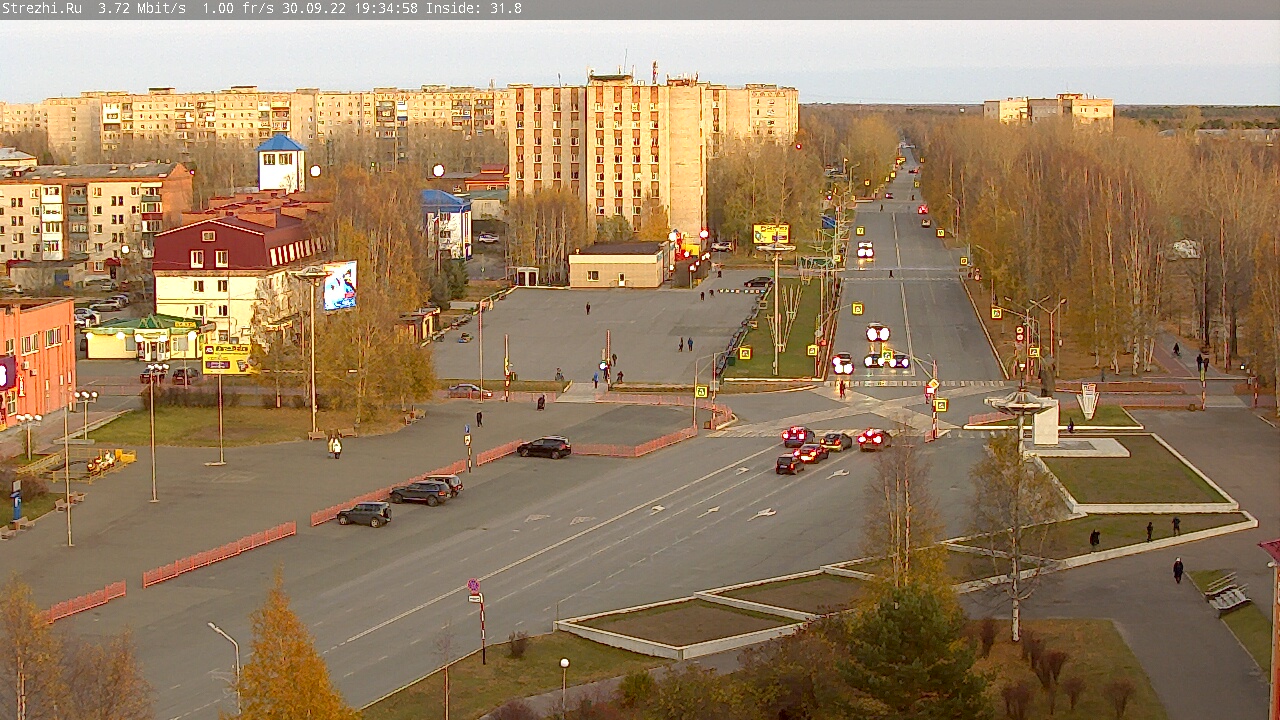
Task: Click the "19:34:58" time stamp
Action: coord(386,8)
